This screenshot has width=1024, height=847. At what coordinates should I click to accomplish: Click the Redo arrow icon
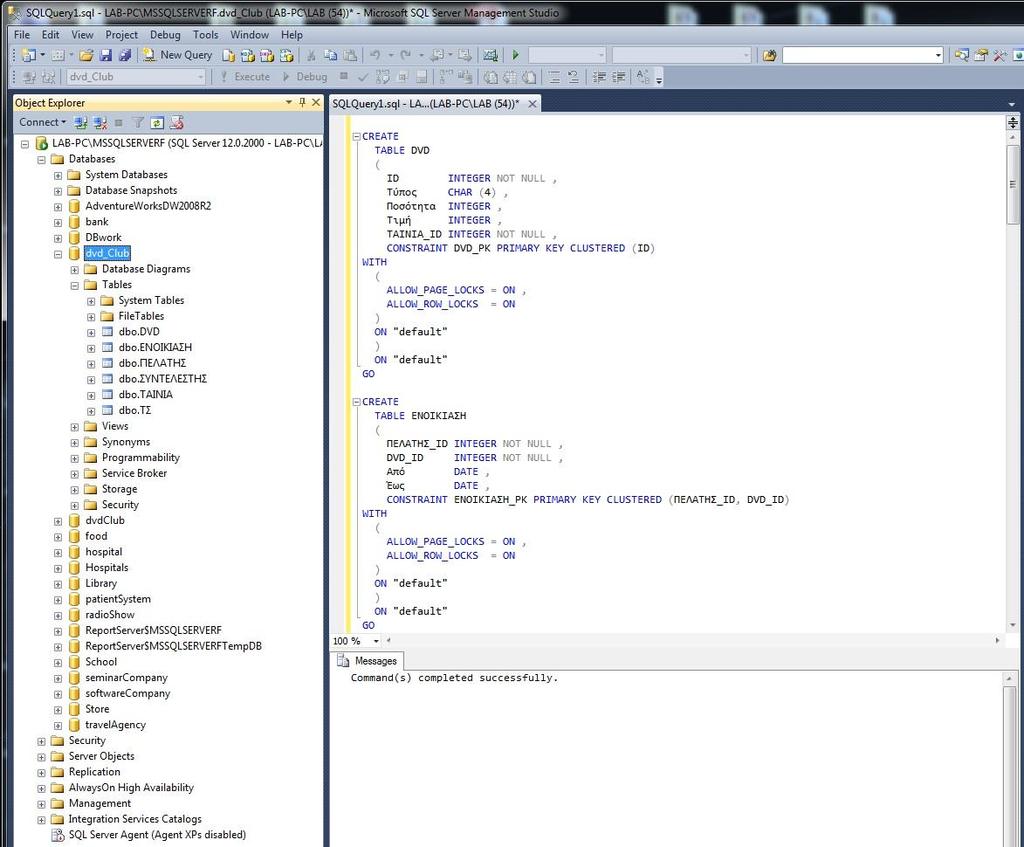click(x=406, y=56)
